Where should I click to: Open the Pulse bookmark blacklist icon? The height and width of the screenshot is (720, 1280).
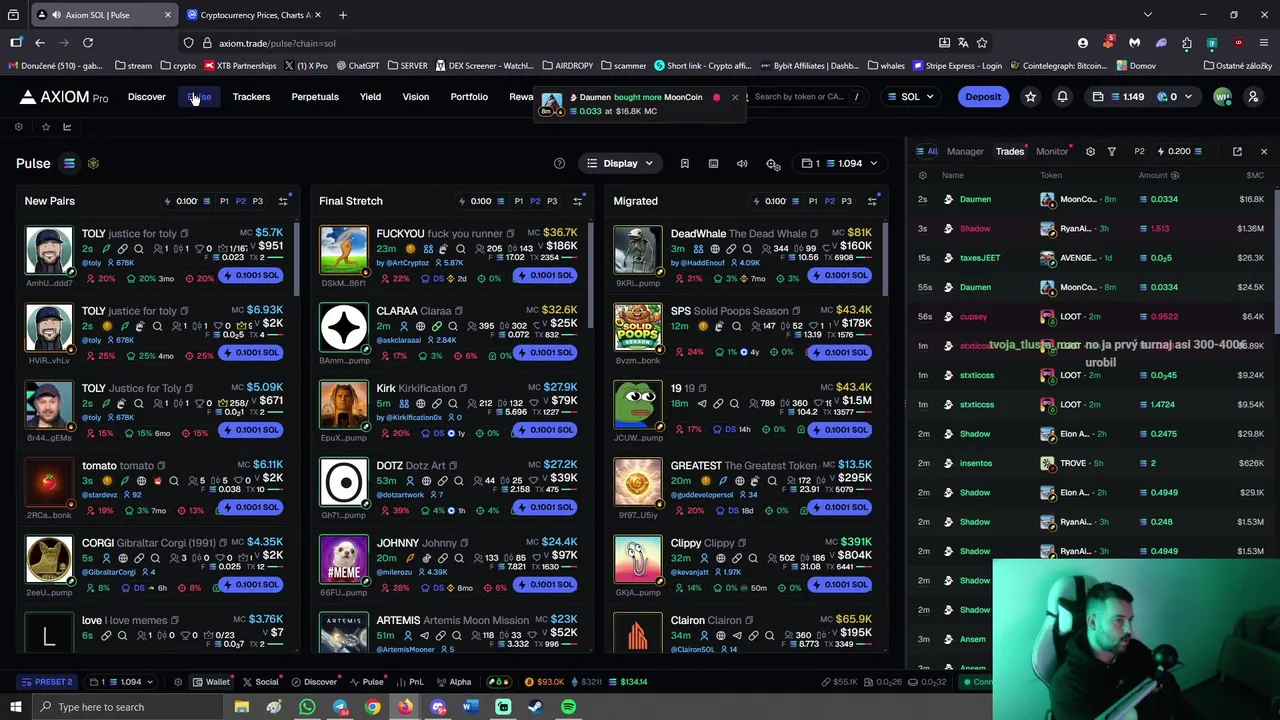[x=685, y=164]
